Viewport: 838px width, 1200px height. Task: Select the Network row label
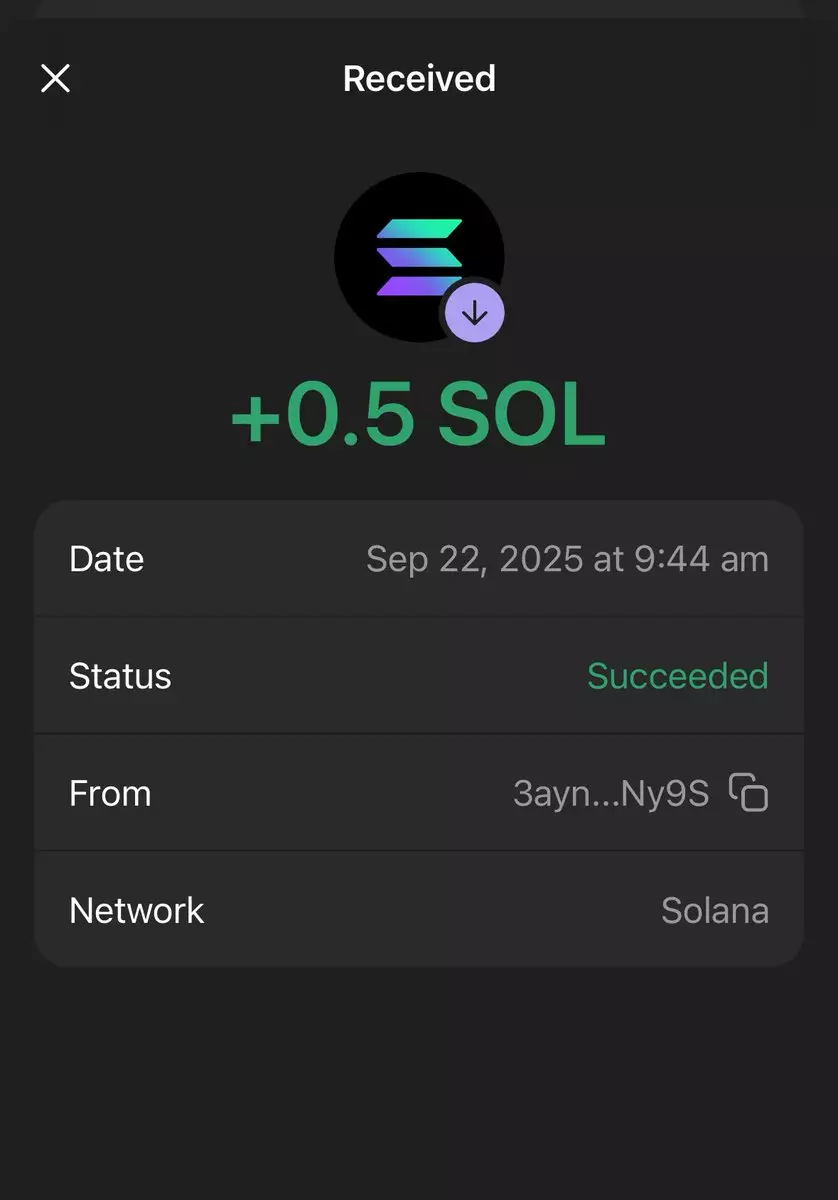[137, 910]
